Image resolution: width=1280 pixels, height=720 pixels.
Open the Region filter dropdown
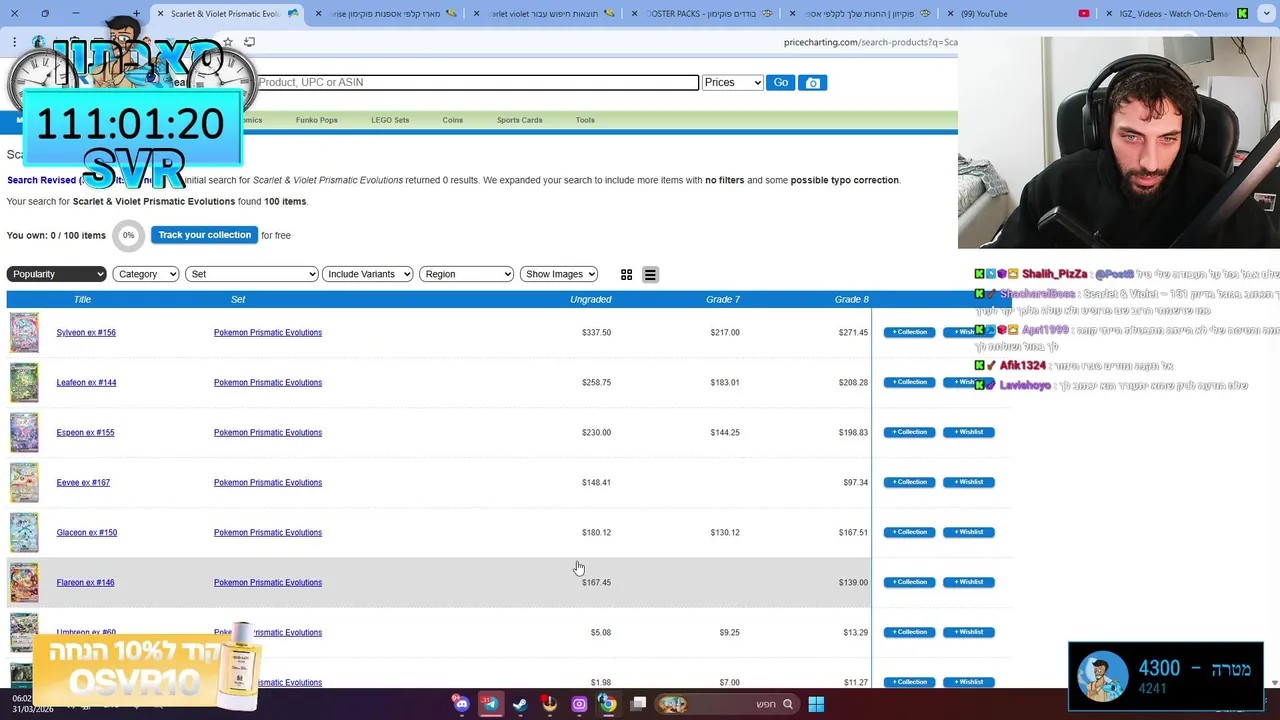[x=466, y=274]
